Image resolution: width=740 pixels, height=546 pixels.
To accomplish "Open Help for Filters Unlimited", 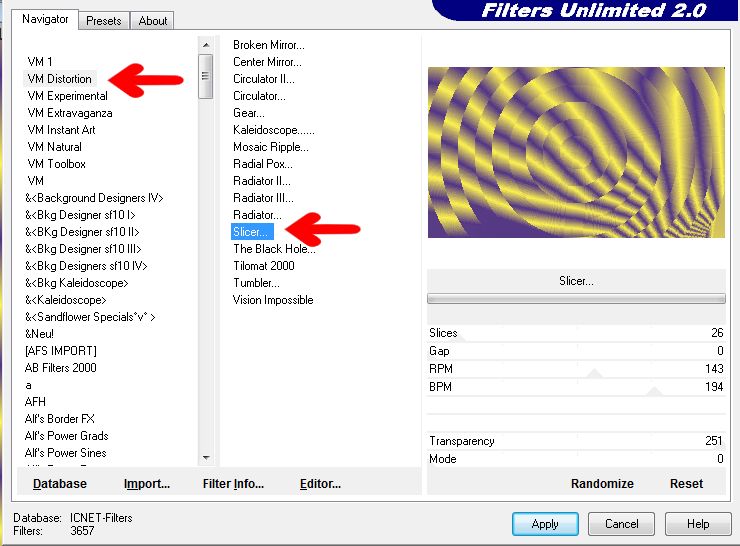I will click(698, 524).
